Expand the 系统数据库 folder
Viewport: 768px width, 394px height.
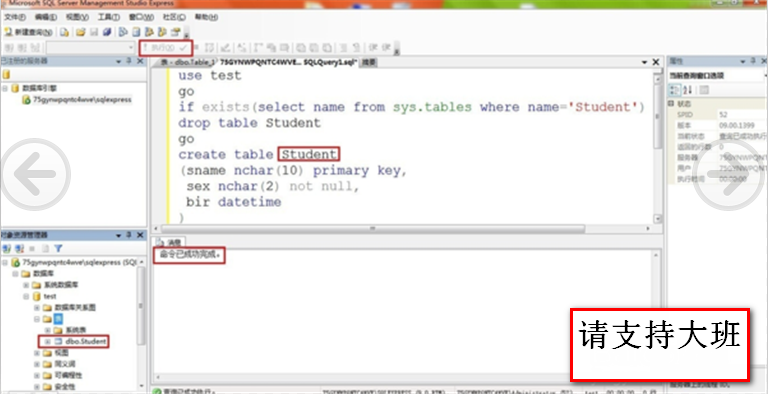[26, 285]
